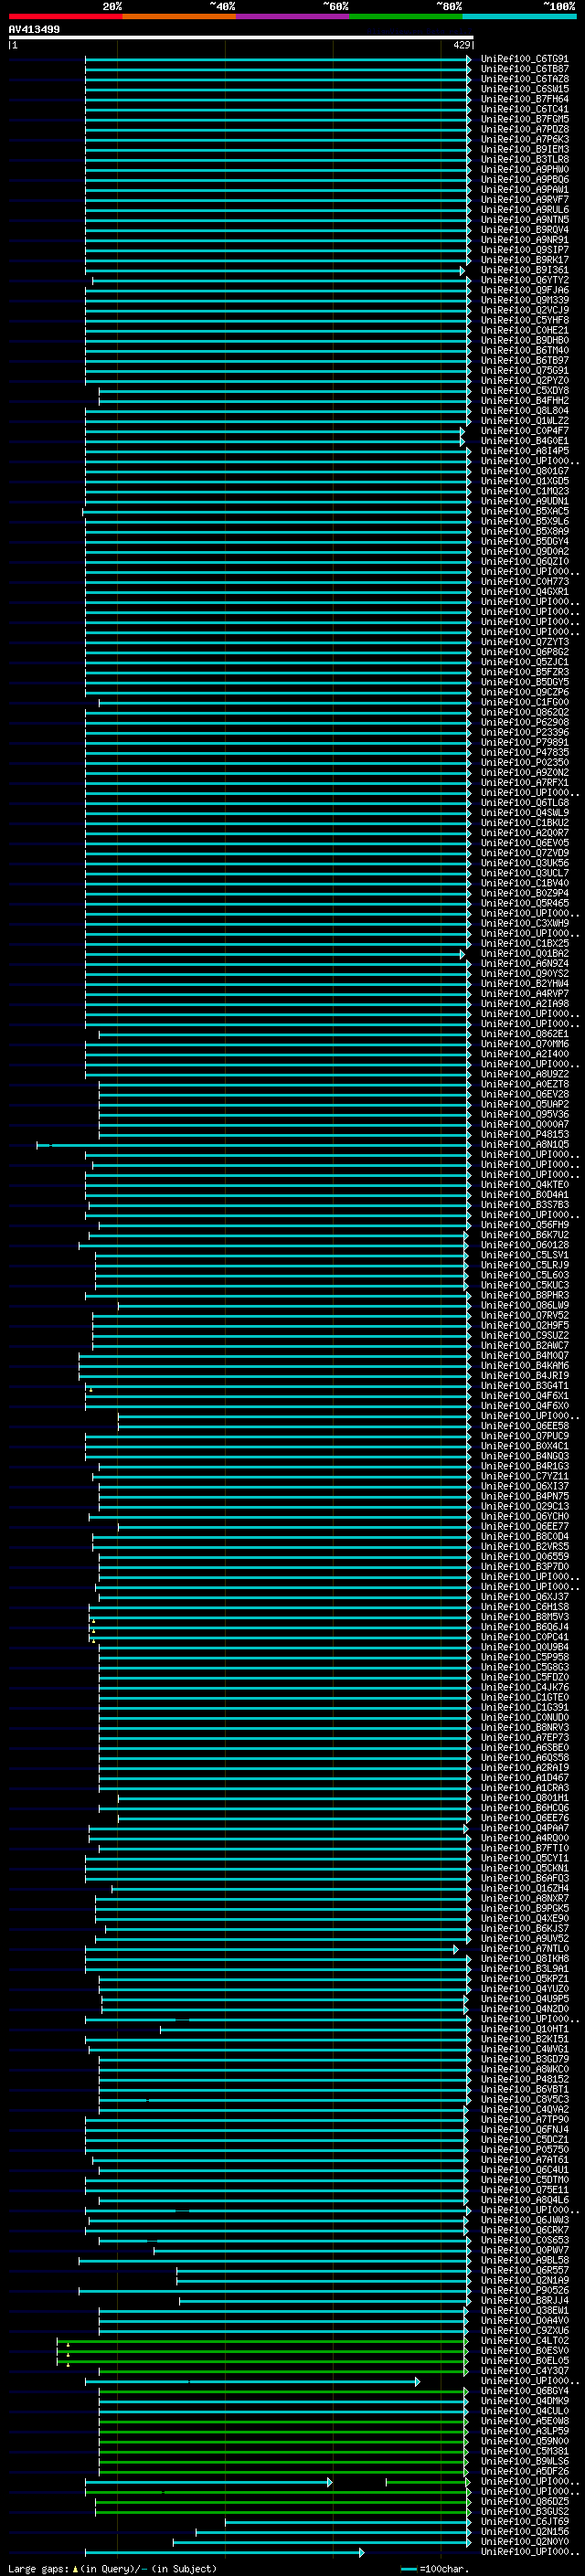Viewport: 585px width, 2576px height.
Task: Select hit label UniRef100_Q86DZ5
Action: point(524,2502)
